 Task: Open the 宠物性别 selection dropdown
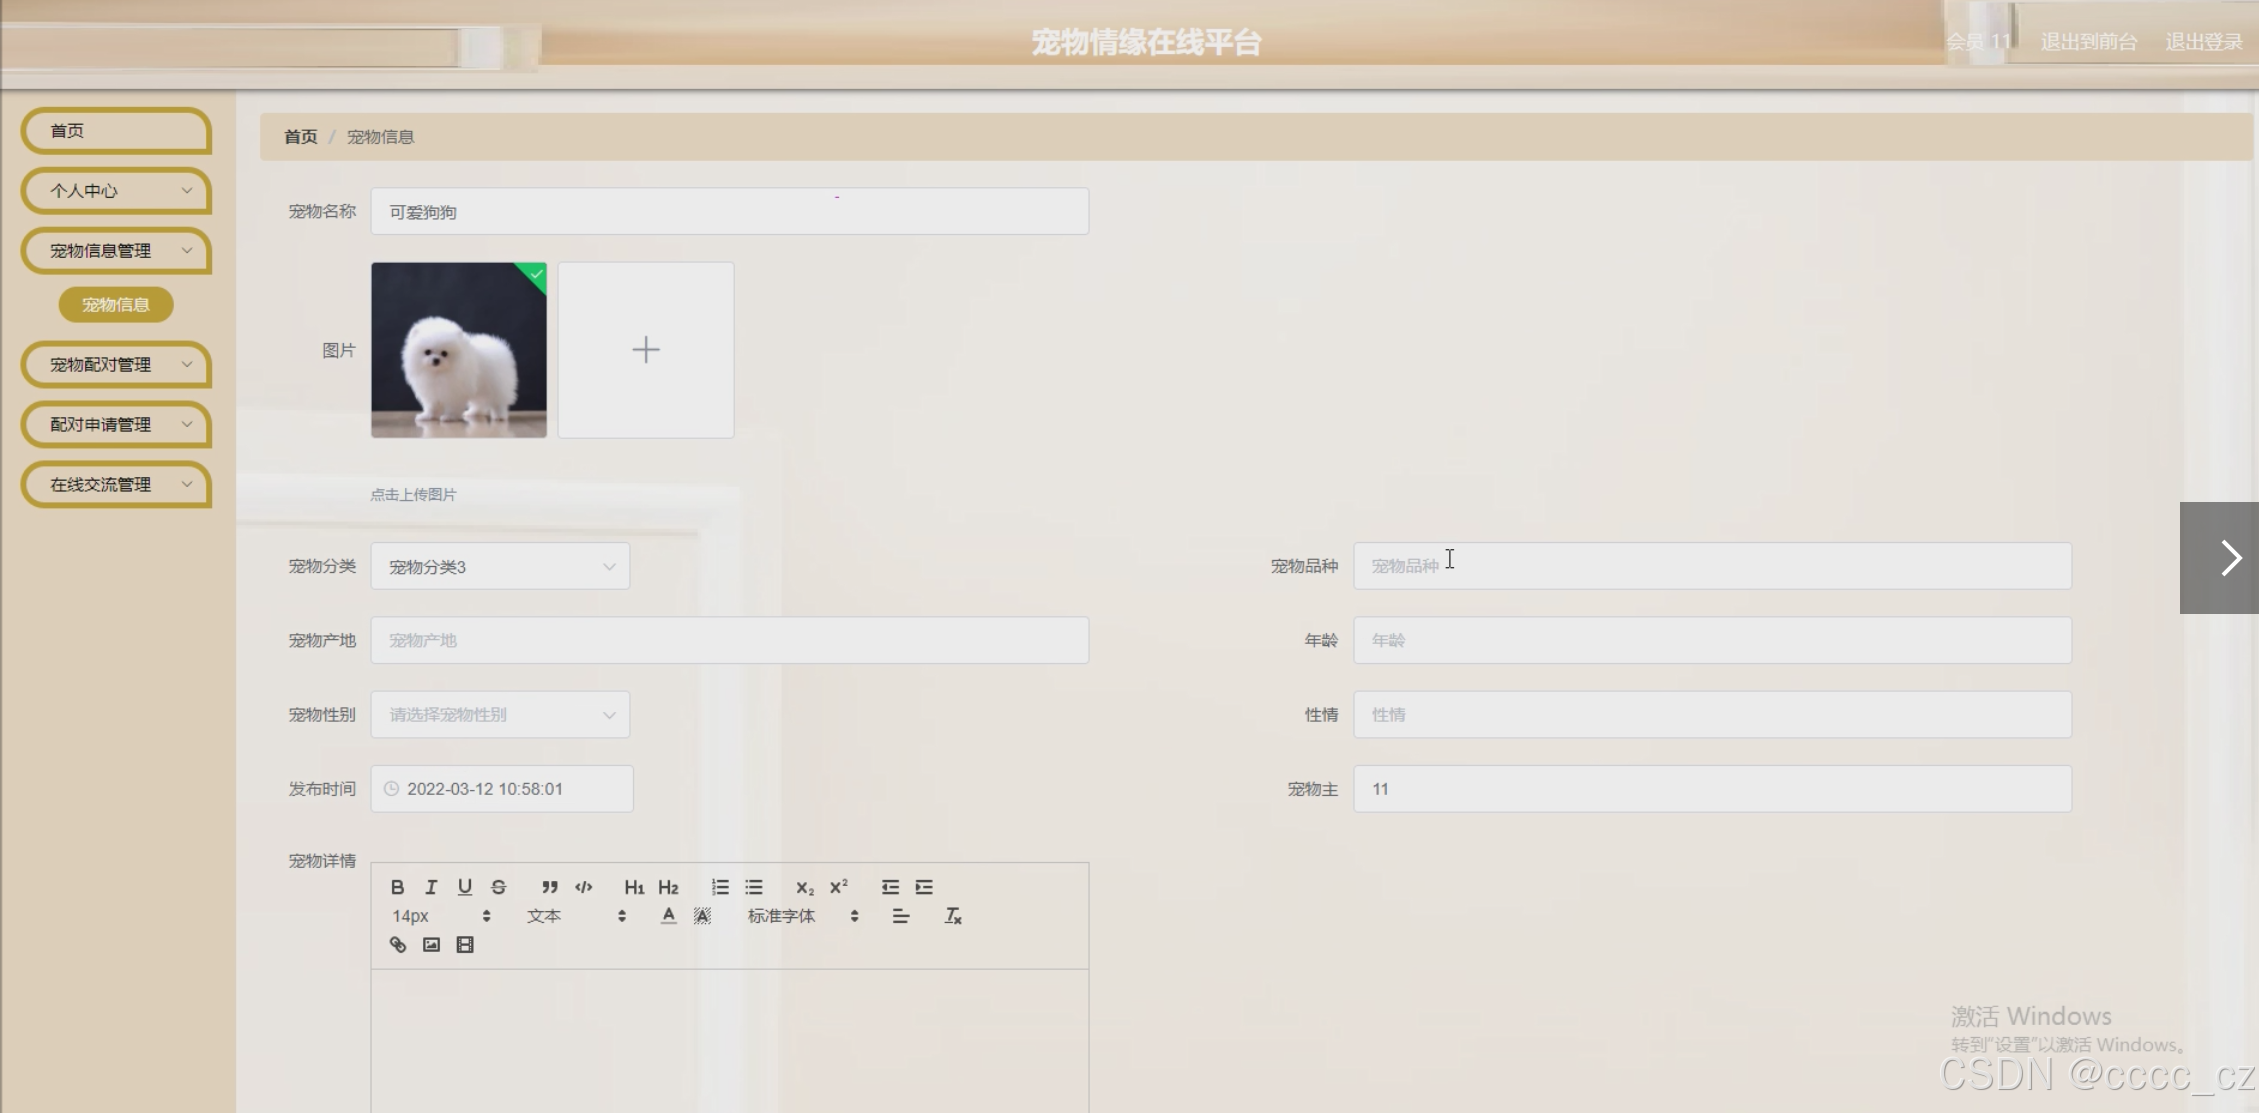pyautogui.click(x=500, y=715)
